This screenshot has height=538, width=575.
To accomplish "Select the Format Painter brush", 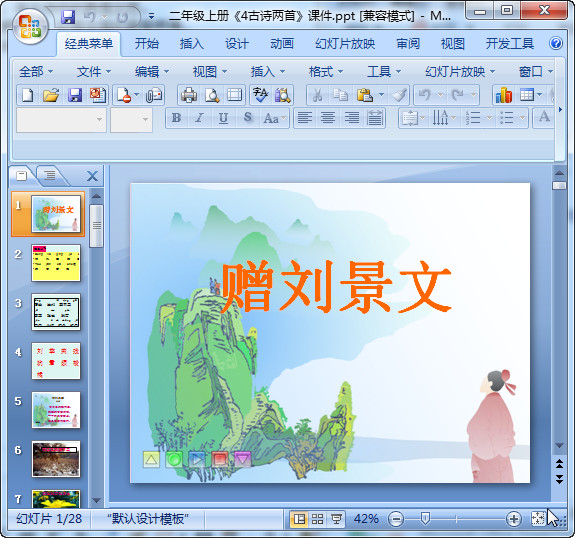I will pos(399,95).
